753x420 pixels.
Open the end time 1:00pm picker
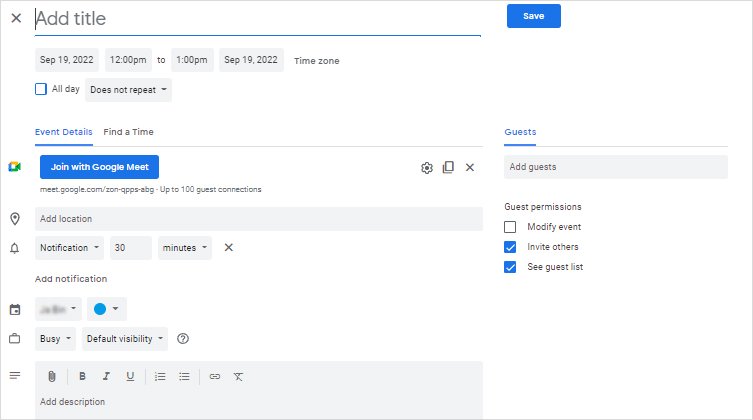point(192,60)
